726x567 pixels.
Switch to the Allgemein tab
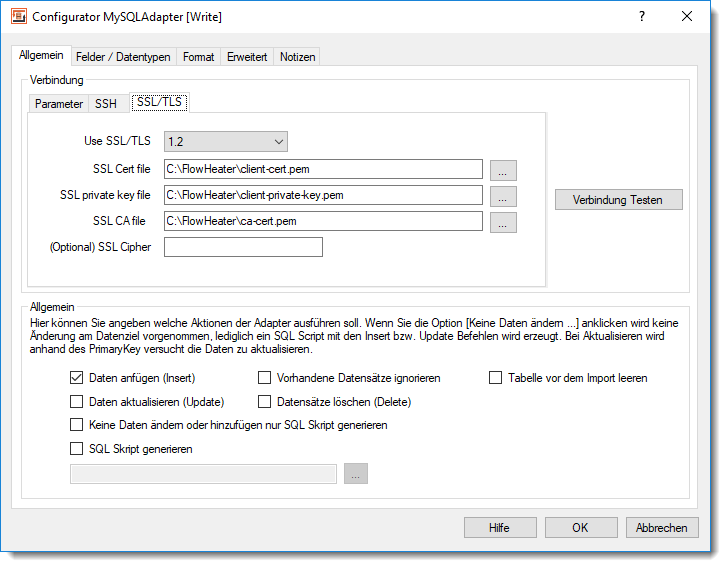coord(41,56)
